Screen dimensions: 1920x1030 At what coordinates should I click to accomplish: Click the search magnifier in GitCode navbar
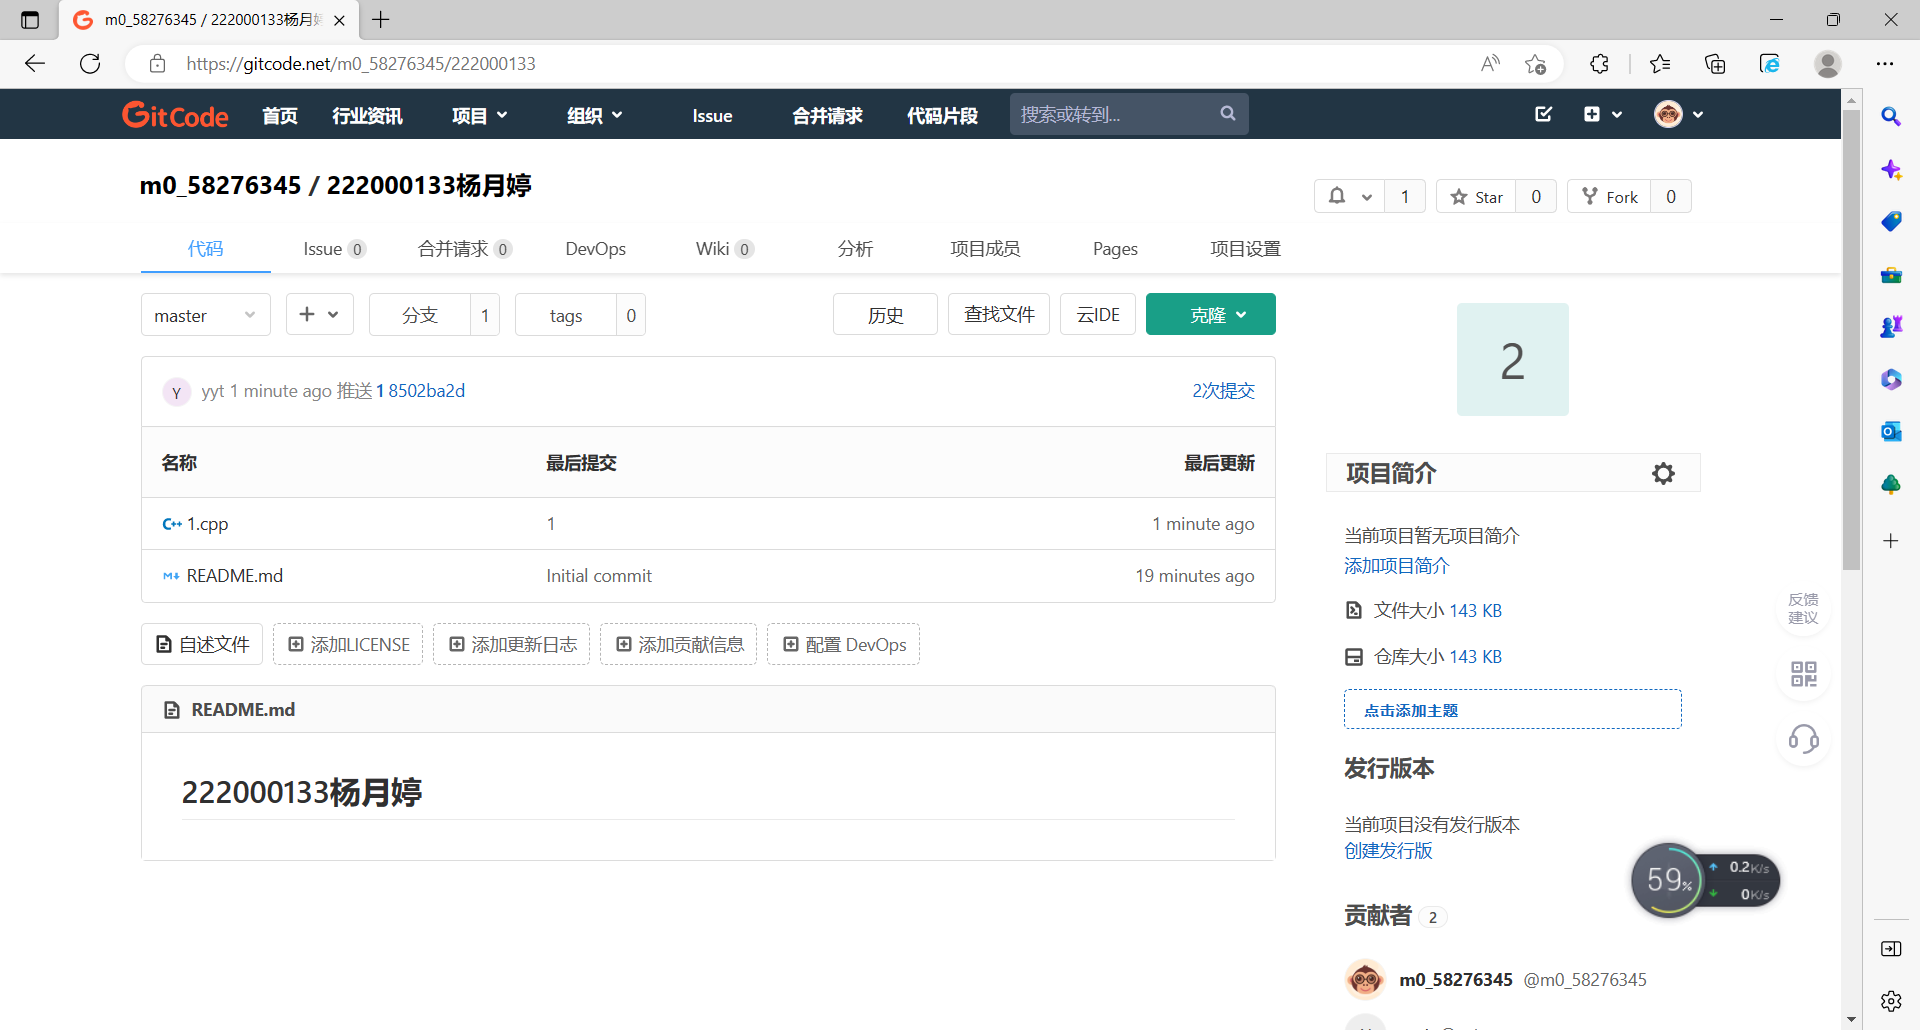pos(1228,114)
